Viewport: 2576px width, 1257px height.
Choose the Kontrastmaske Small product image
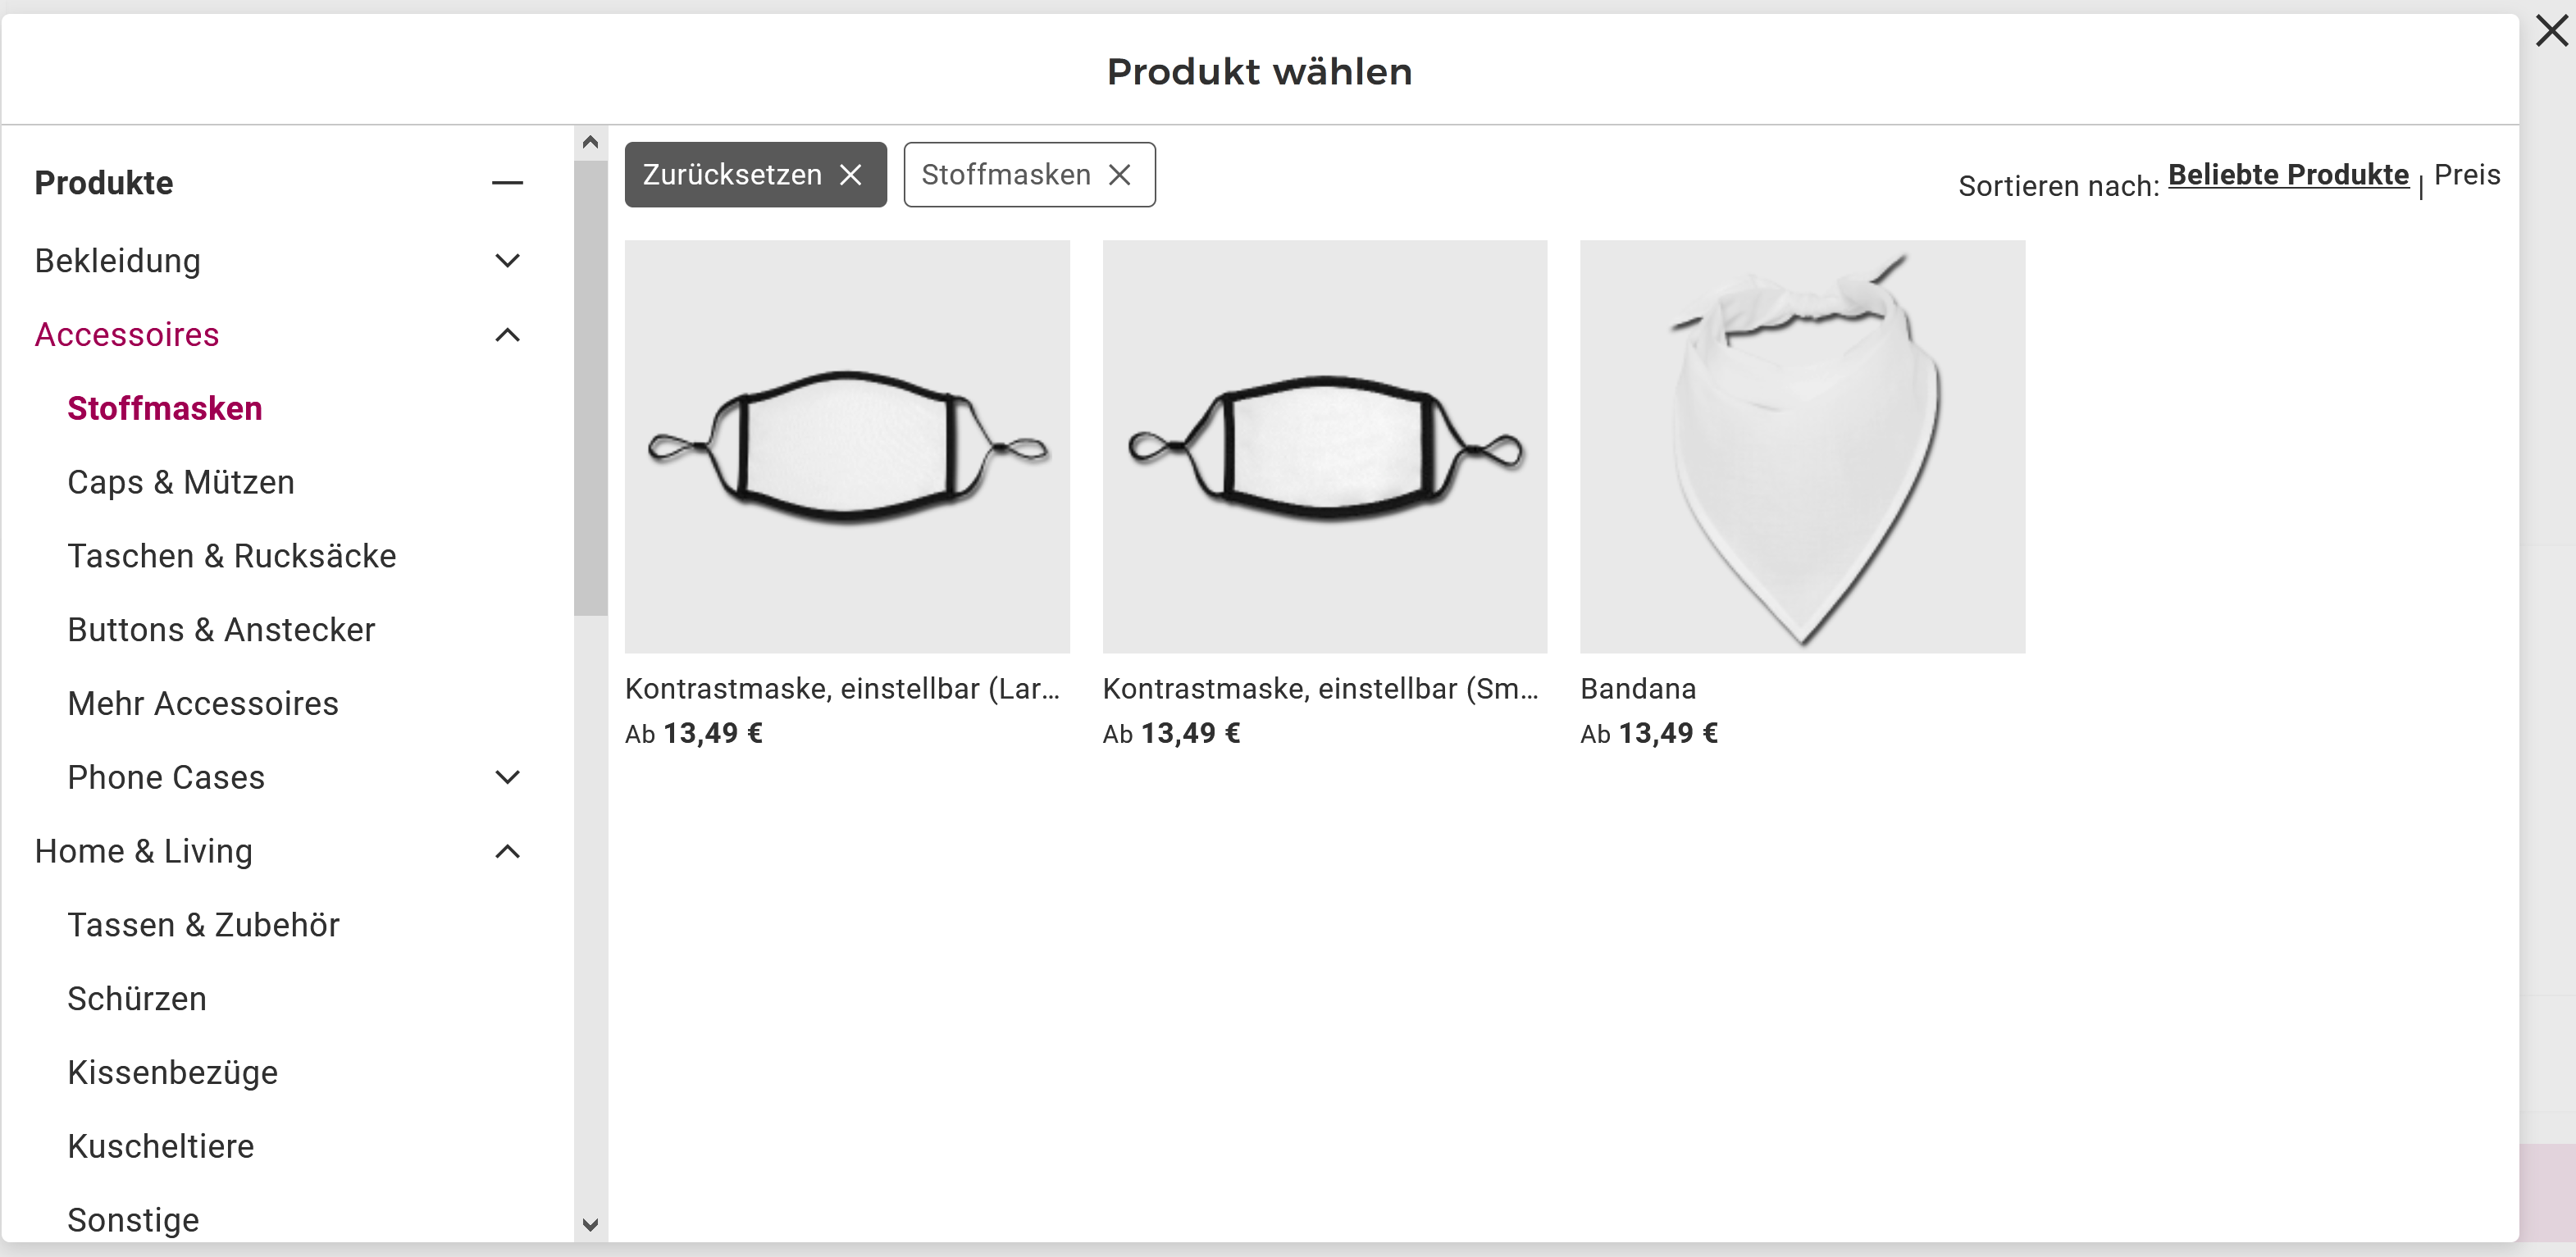coord(1324,446)
